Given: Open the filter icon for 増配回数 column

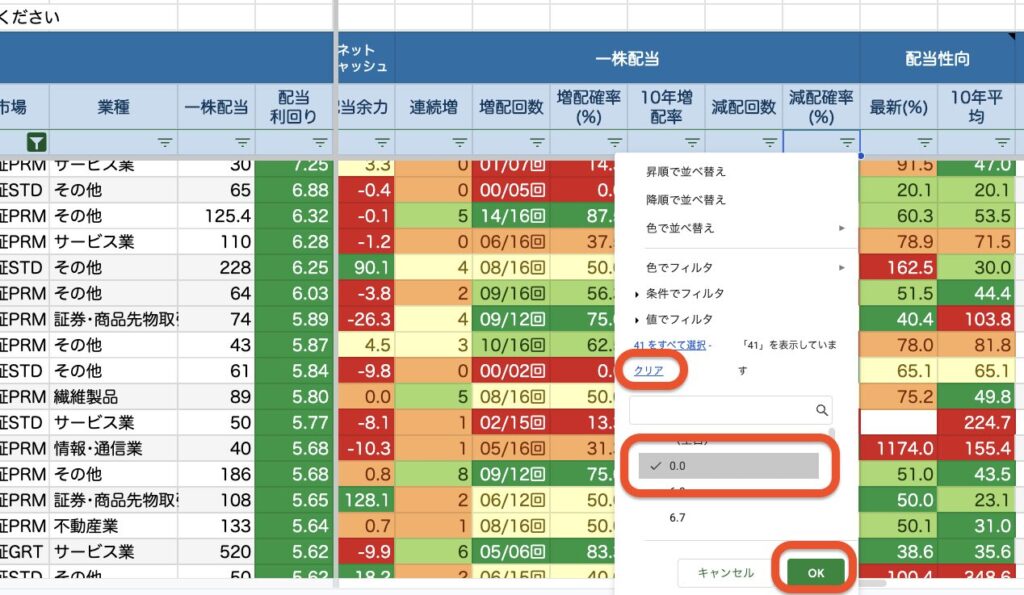Looking at the screenshot, I should tap(537, 143).
